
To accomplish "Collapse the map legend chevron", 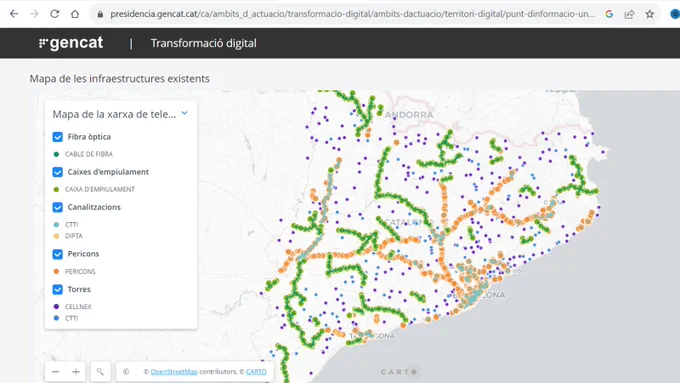I will click(184, 113).
